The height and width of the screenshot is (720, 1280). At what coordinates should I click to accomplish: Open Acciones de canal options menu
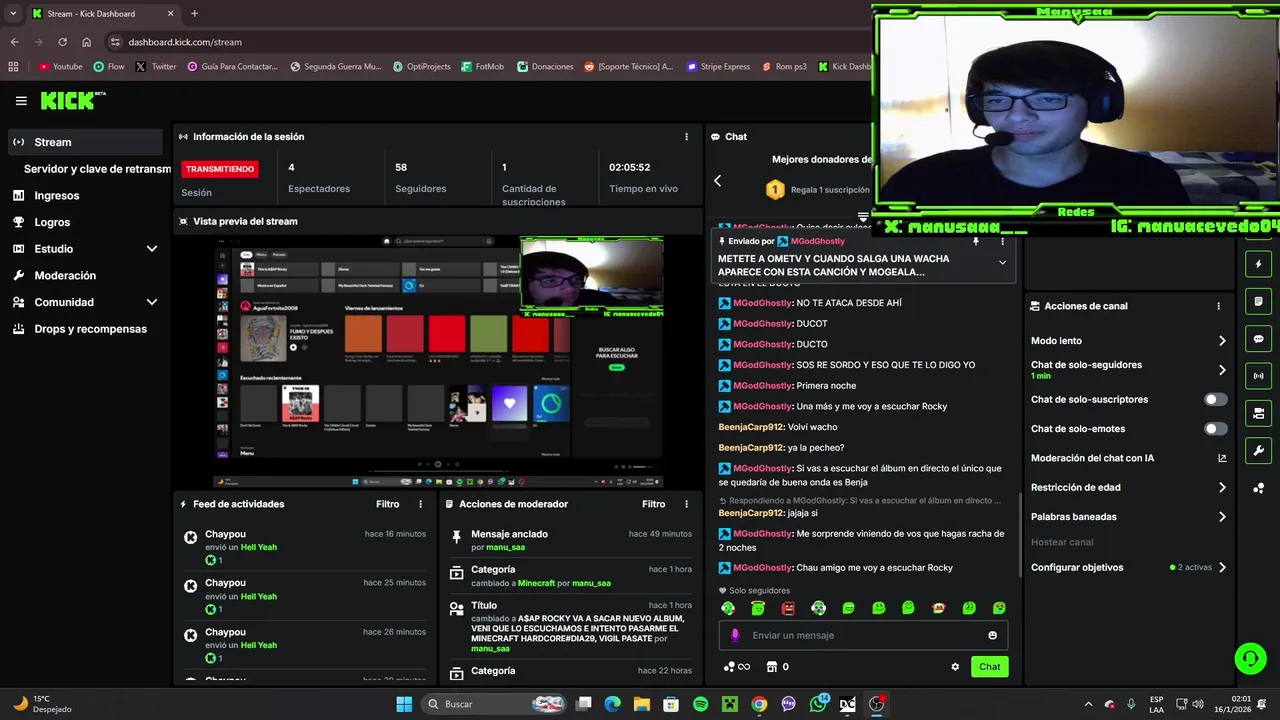tap(1218, 306)
